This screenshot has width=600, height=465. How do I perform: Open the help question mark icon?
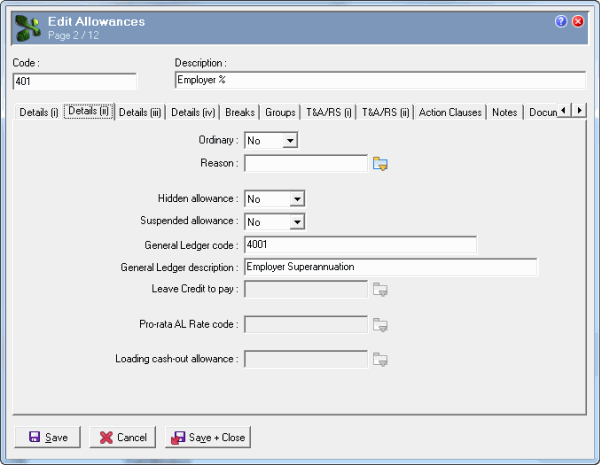coord(561,21)
